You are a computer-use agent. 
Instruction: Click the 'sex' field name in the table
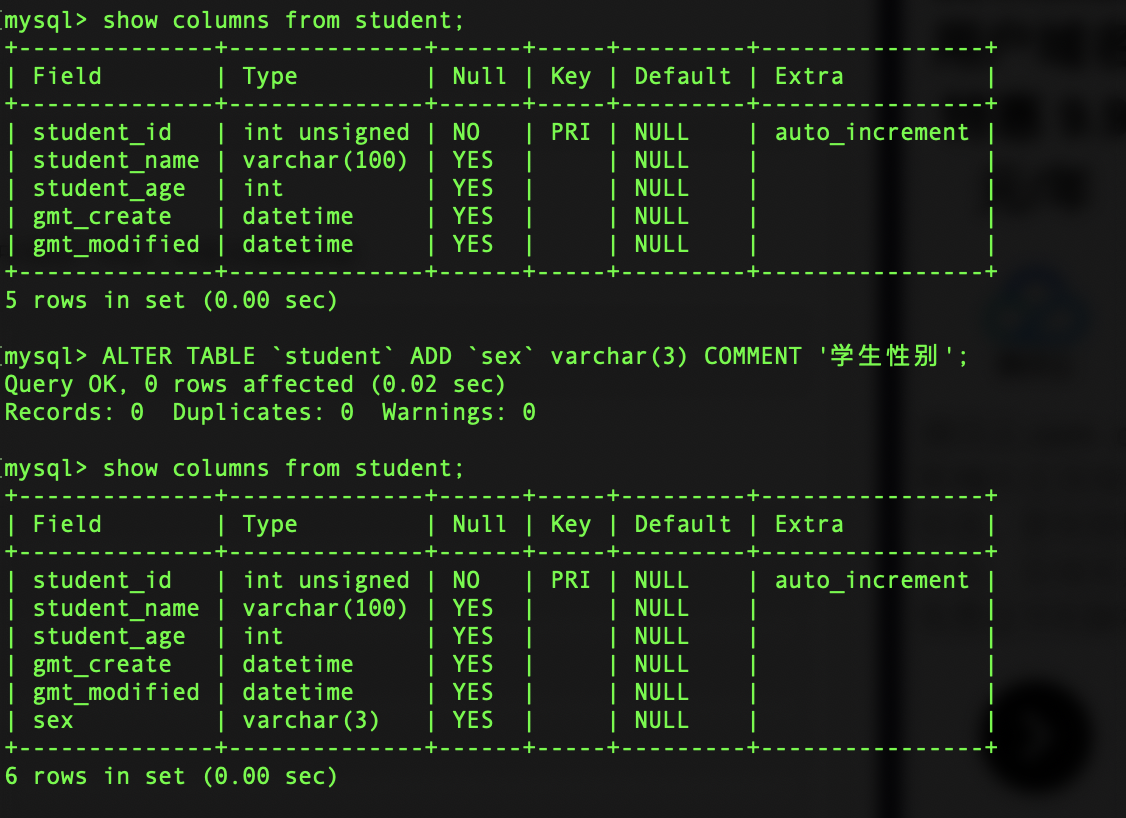53,720
